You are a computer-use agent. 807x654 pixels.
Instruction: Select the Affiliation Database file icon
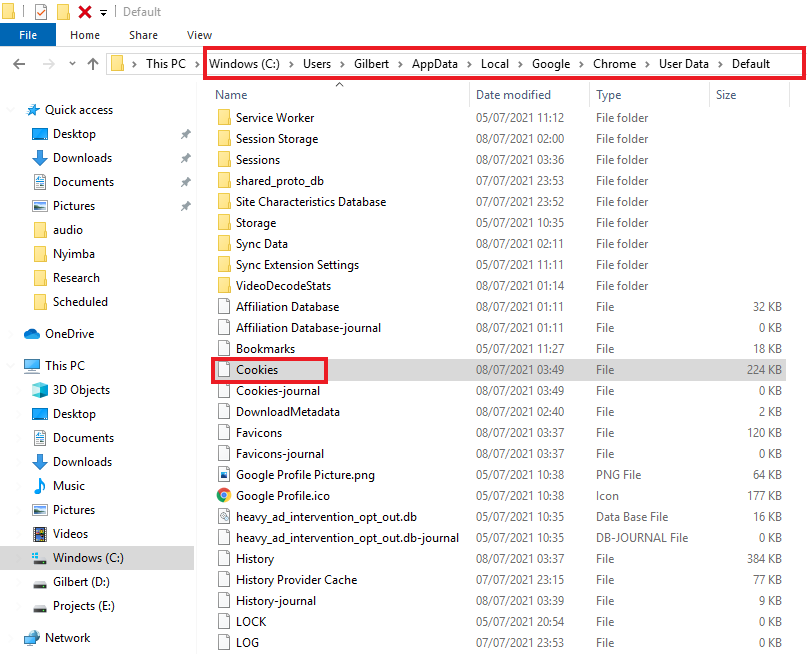224,307
